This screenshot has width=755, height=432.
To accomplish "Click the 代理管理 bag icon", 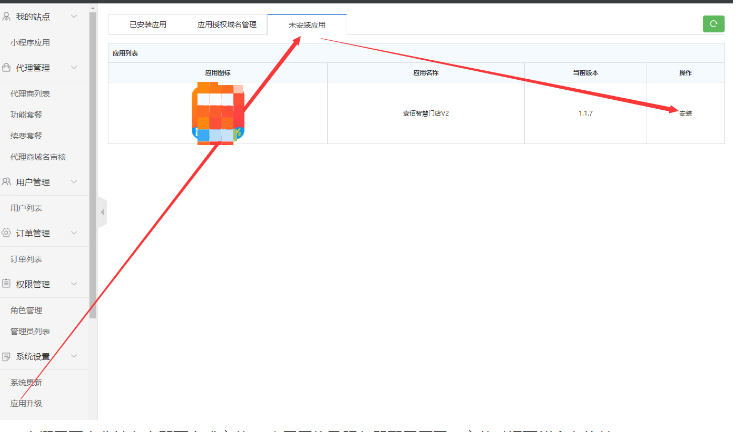I will (6, 67).
